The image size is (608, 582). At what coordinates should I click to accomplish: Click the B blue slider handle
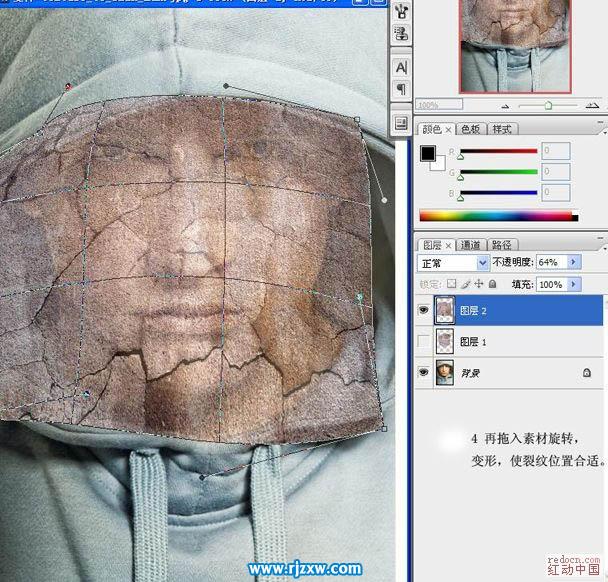coord(461,198)
